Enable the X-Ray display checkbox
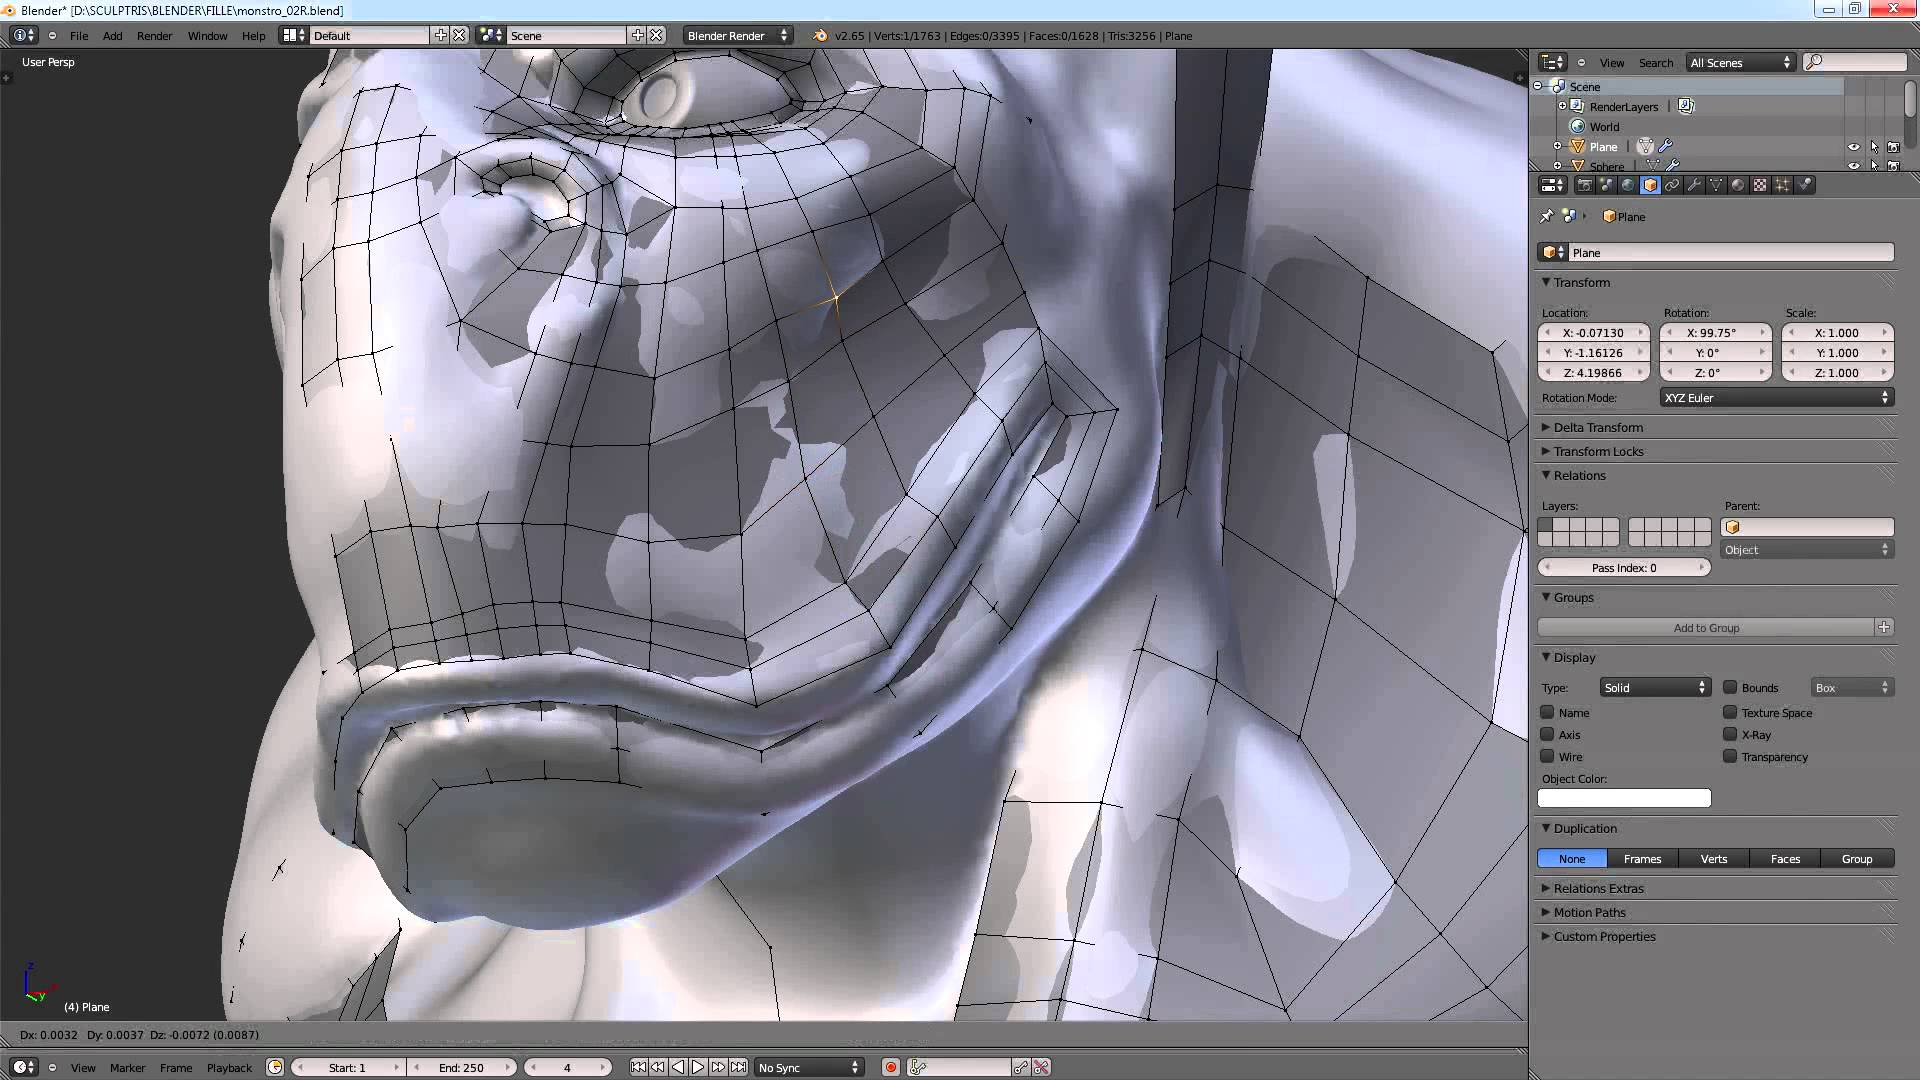The width and height of the screenshot is (1920, 1080). 1730,734
